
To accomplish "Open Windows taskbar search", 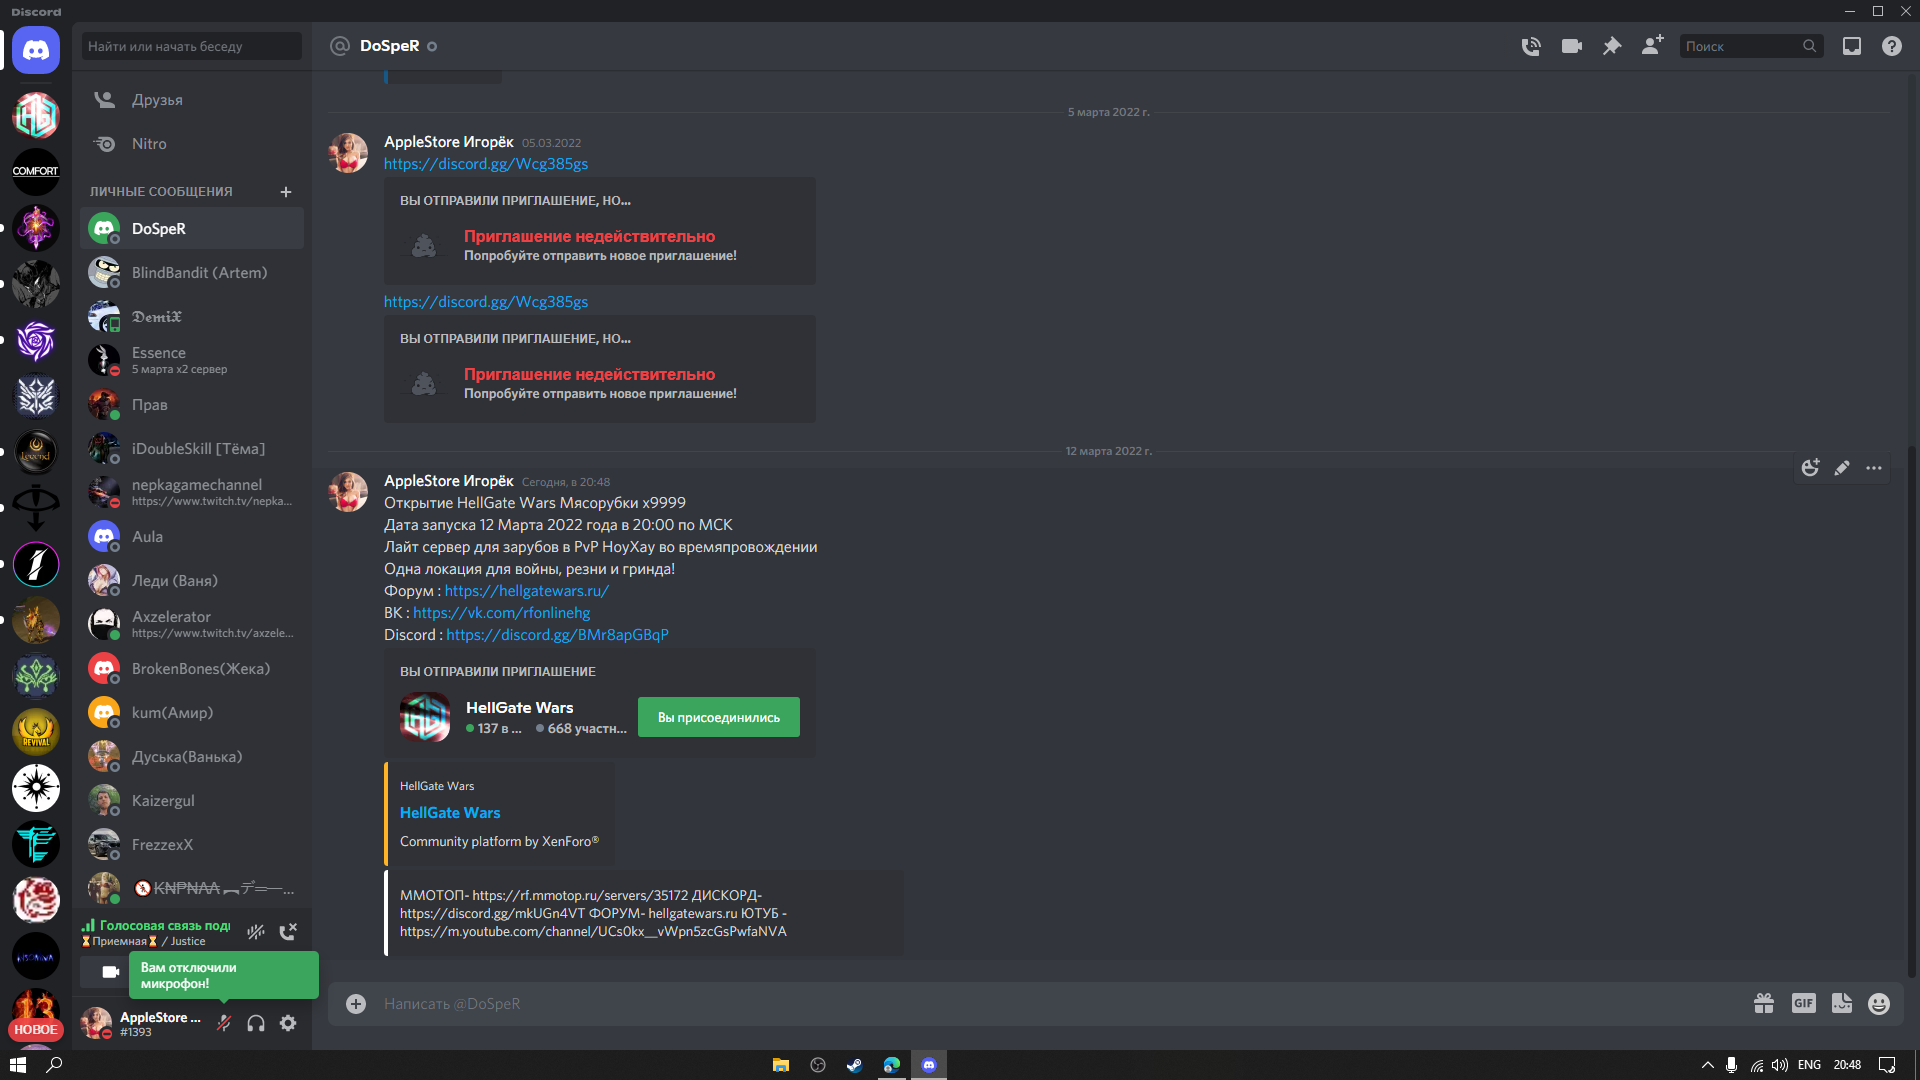I will point(55,1065).
